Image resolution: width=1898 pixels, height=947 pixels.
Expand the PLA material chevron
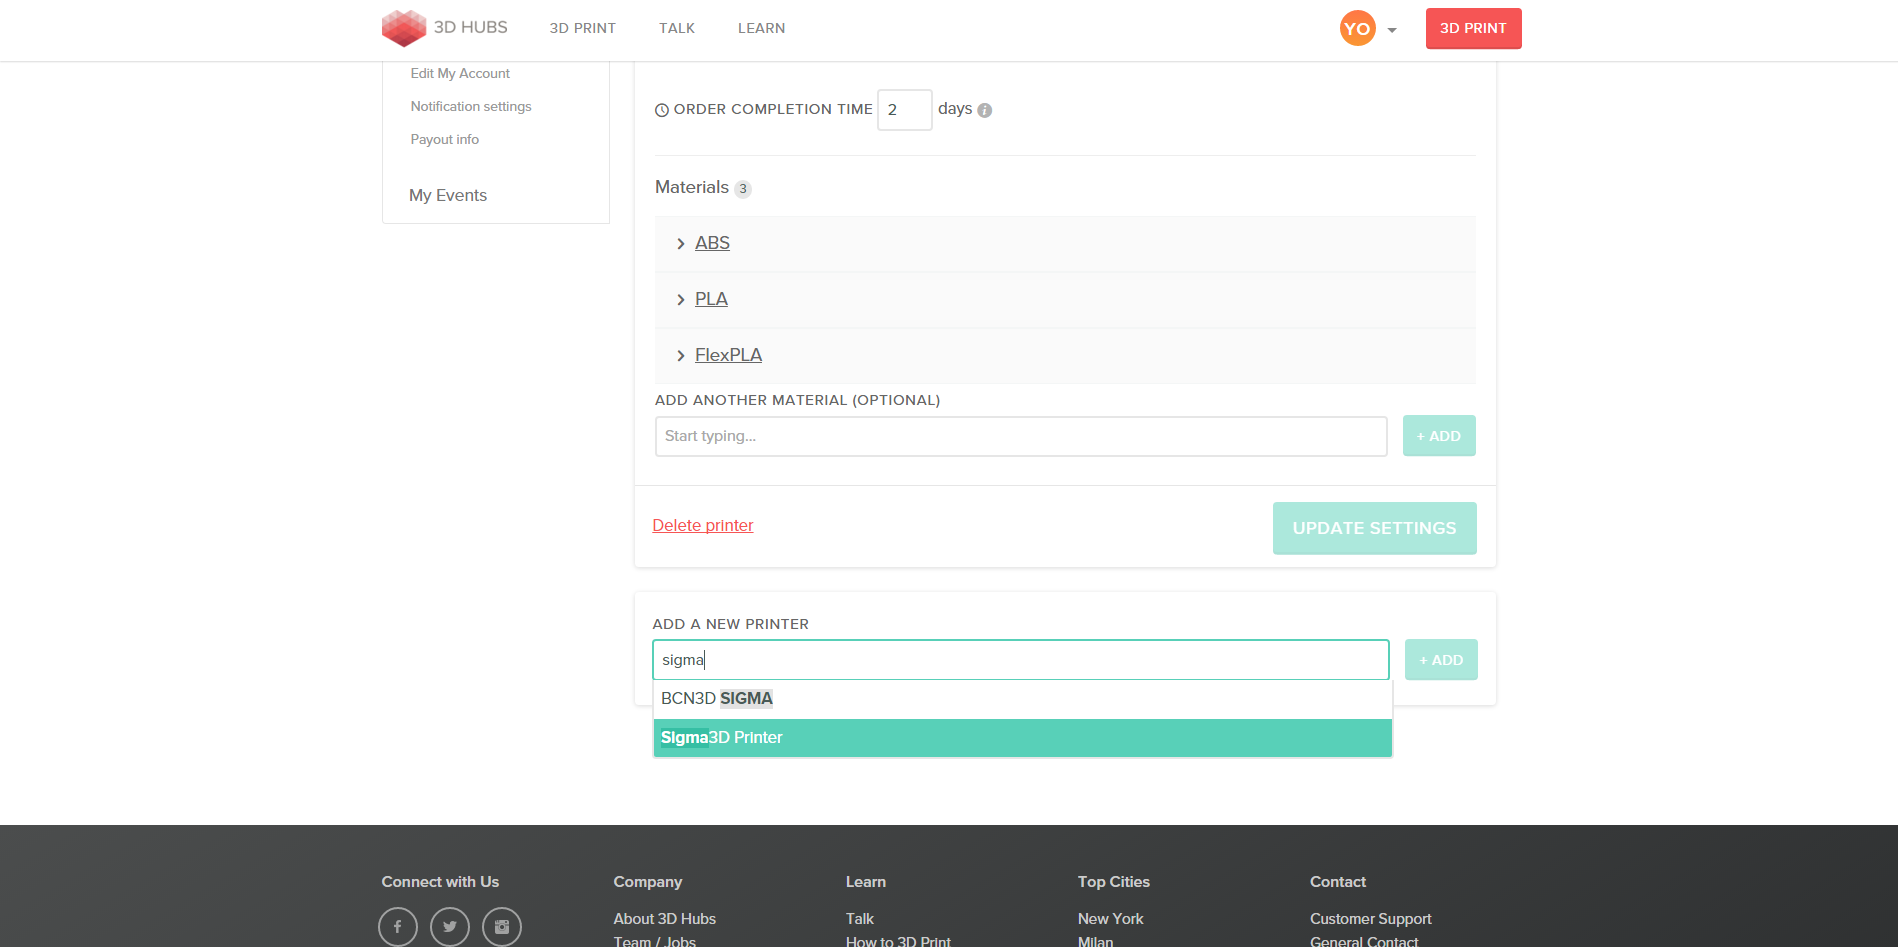[681, 300]
